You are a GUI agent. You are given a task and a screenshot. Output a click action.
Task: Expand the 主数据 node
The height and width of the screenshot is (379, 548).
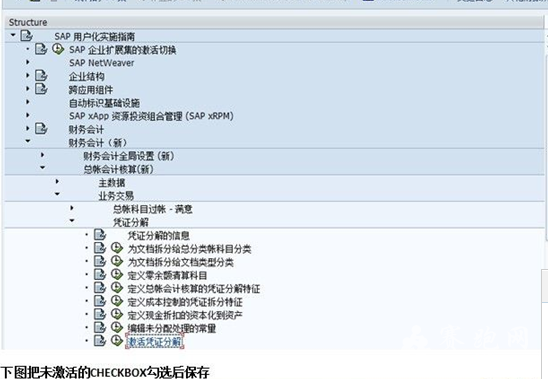[57, 181]
